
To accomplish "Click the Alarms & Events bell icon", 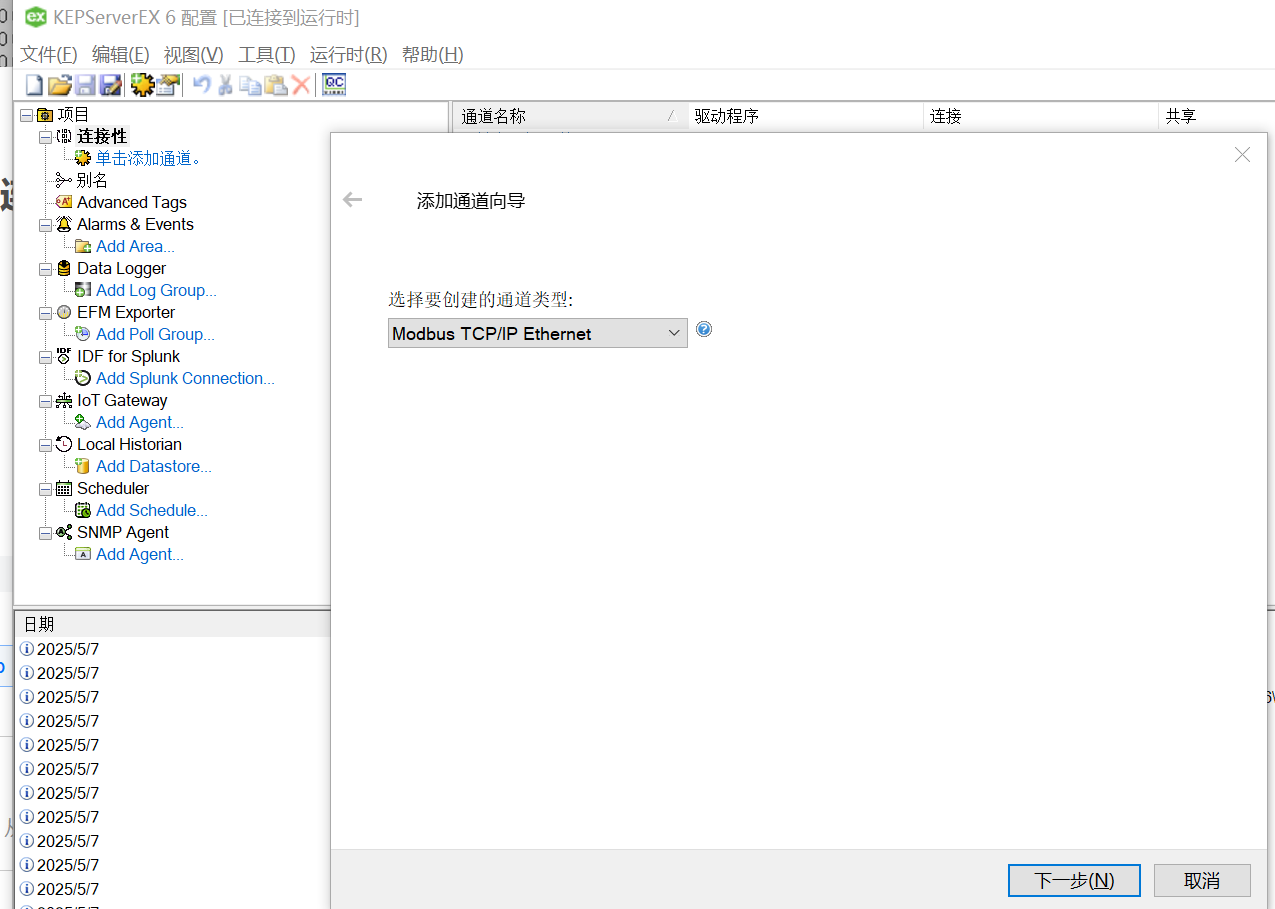I will [65, 224].
